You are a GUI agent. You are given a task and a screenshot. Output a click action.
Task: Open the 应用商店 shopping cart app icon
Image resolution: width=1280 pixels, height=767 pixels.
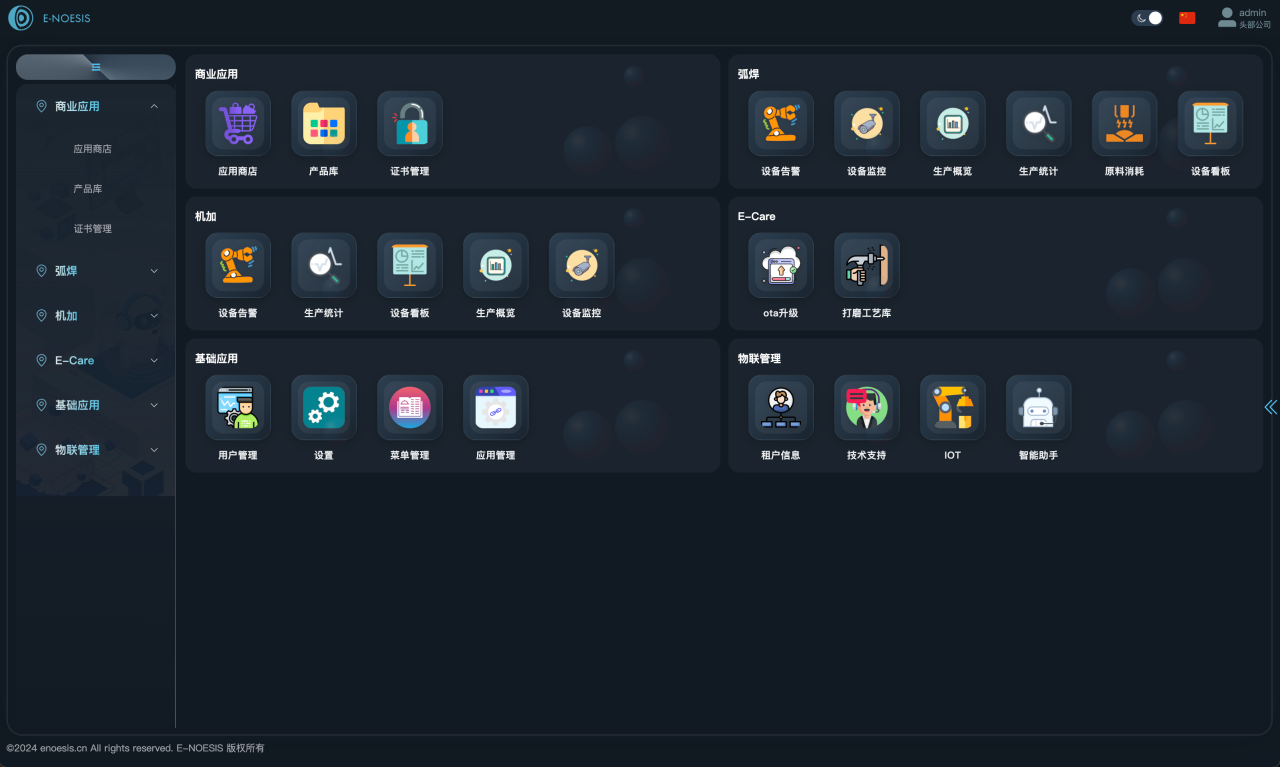click(238, 124)
